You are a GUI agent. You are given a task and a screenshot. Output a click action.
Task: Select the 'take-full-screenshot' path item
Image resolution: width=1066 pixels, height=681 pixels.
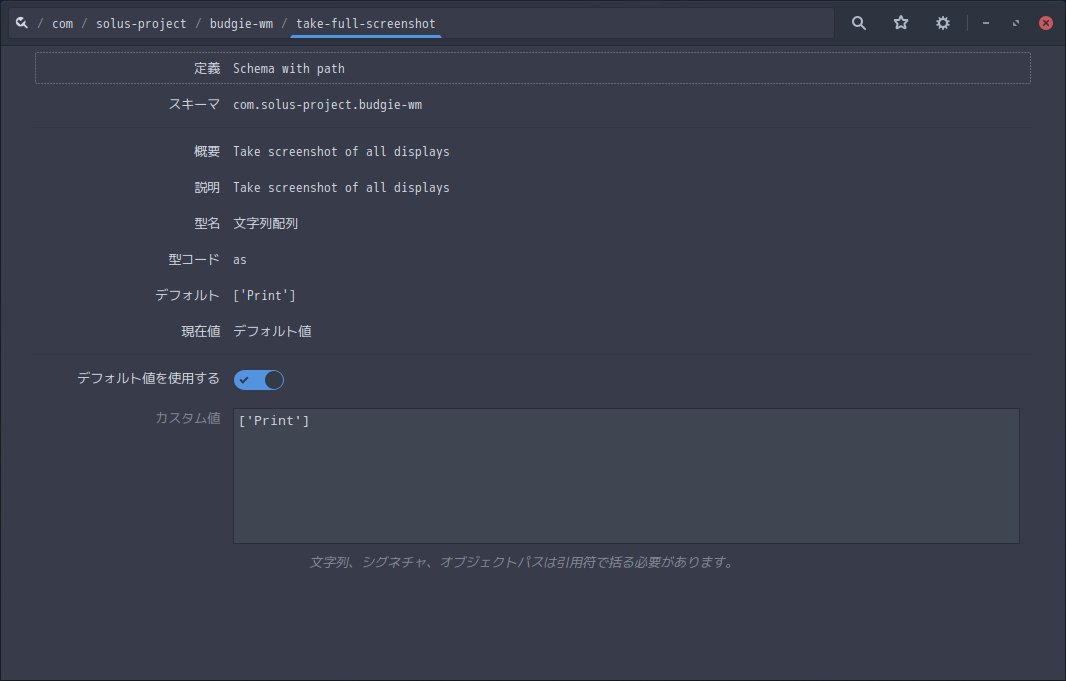coord(366,24)
